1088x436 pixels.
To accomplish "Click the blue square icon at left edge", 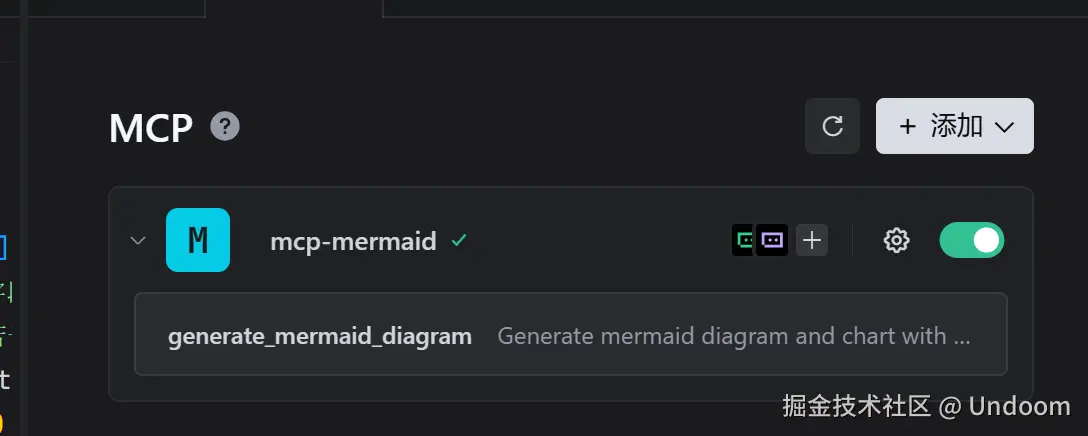I will (4, 245).
